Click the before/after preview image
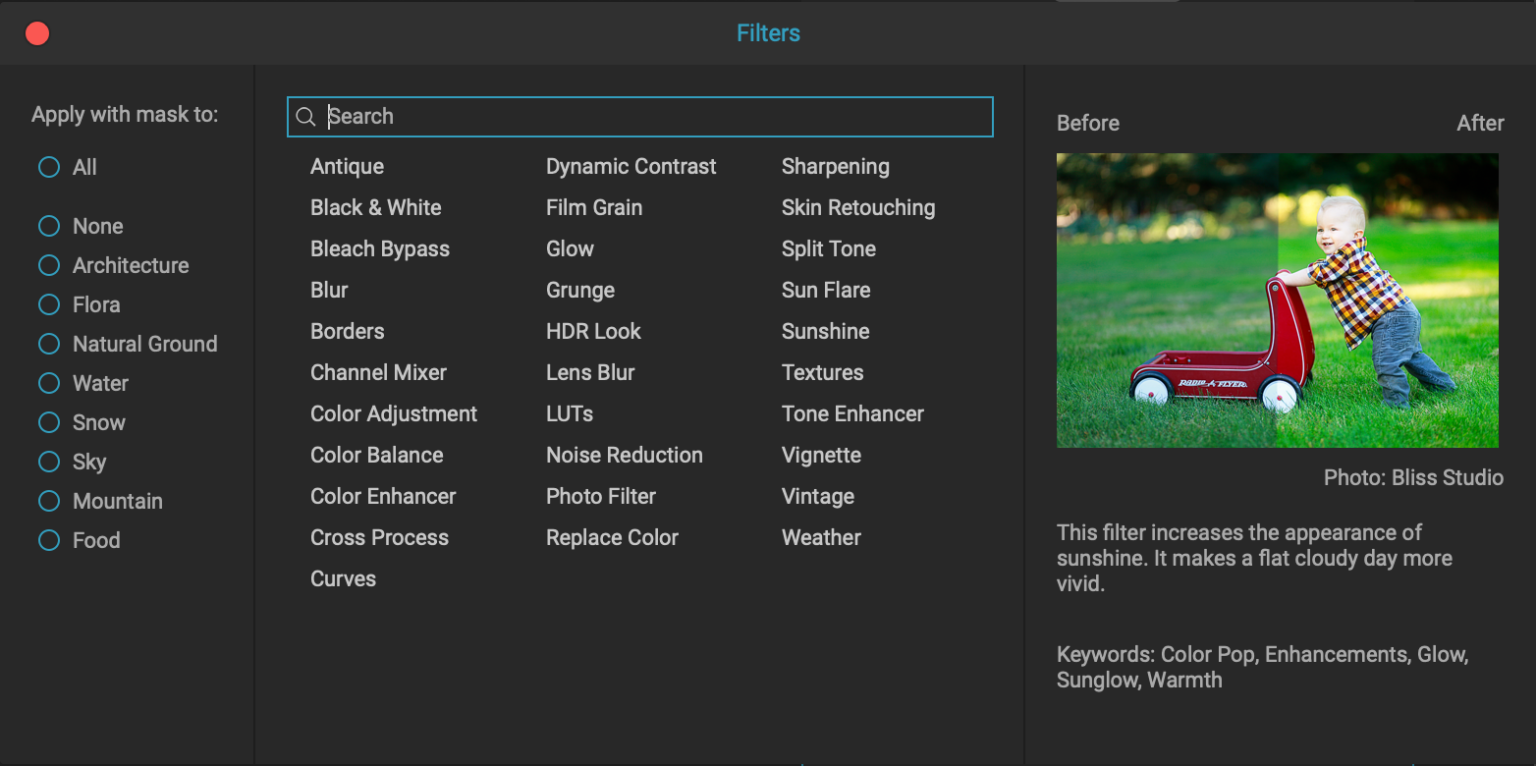 tap(1277, 300)
